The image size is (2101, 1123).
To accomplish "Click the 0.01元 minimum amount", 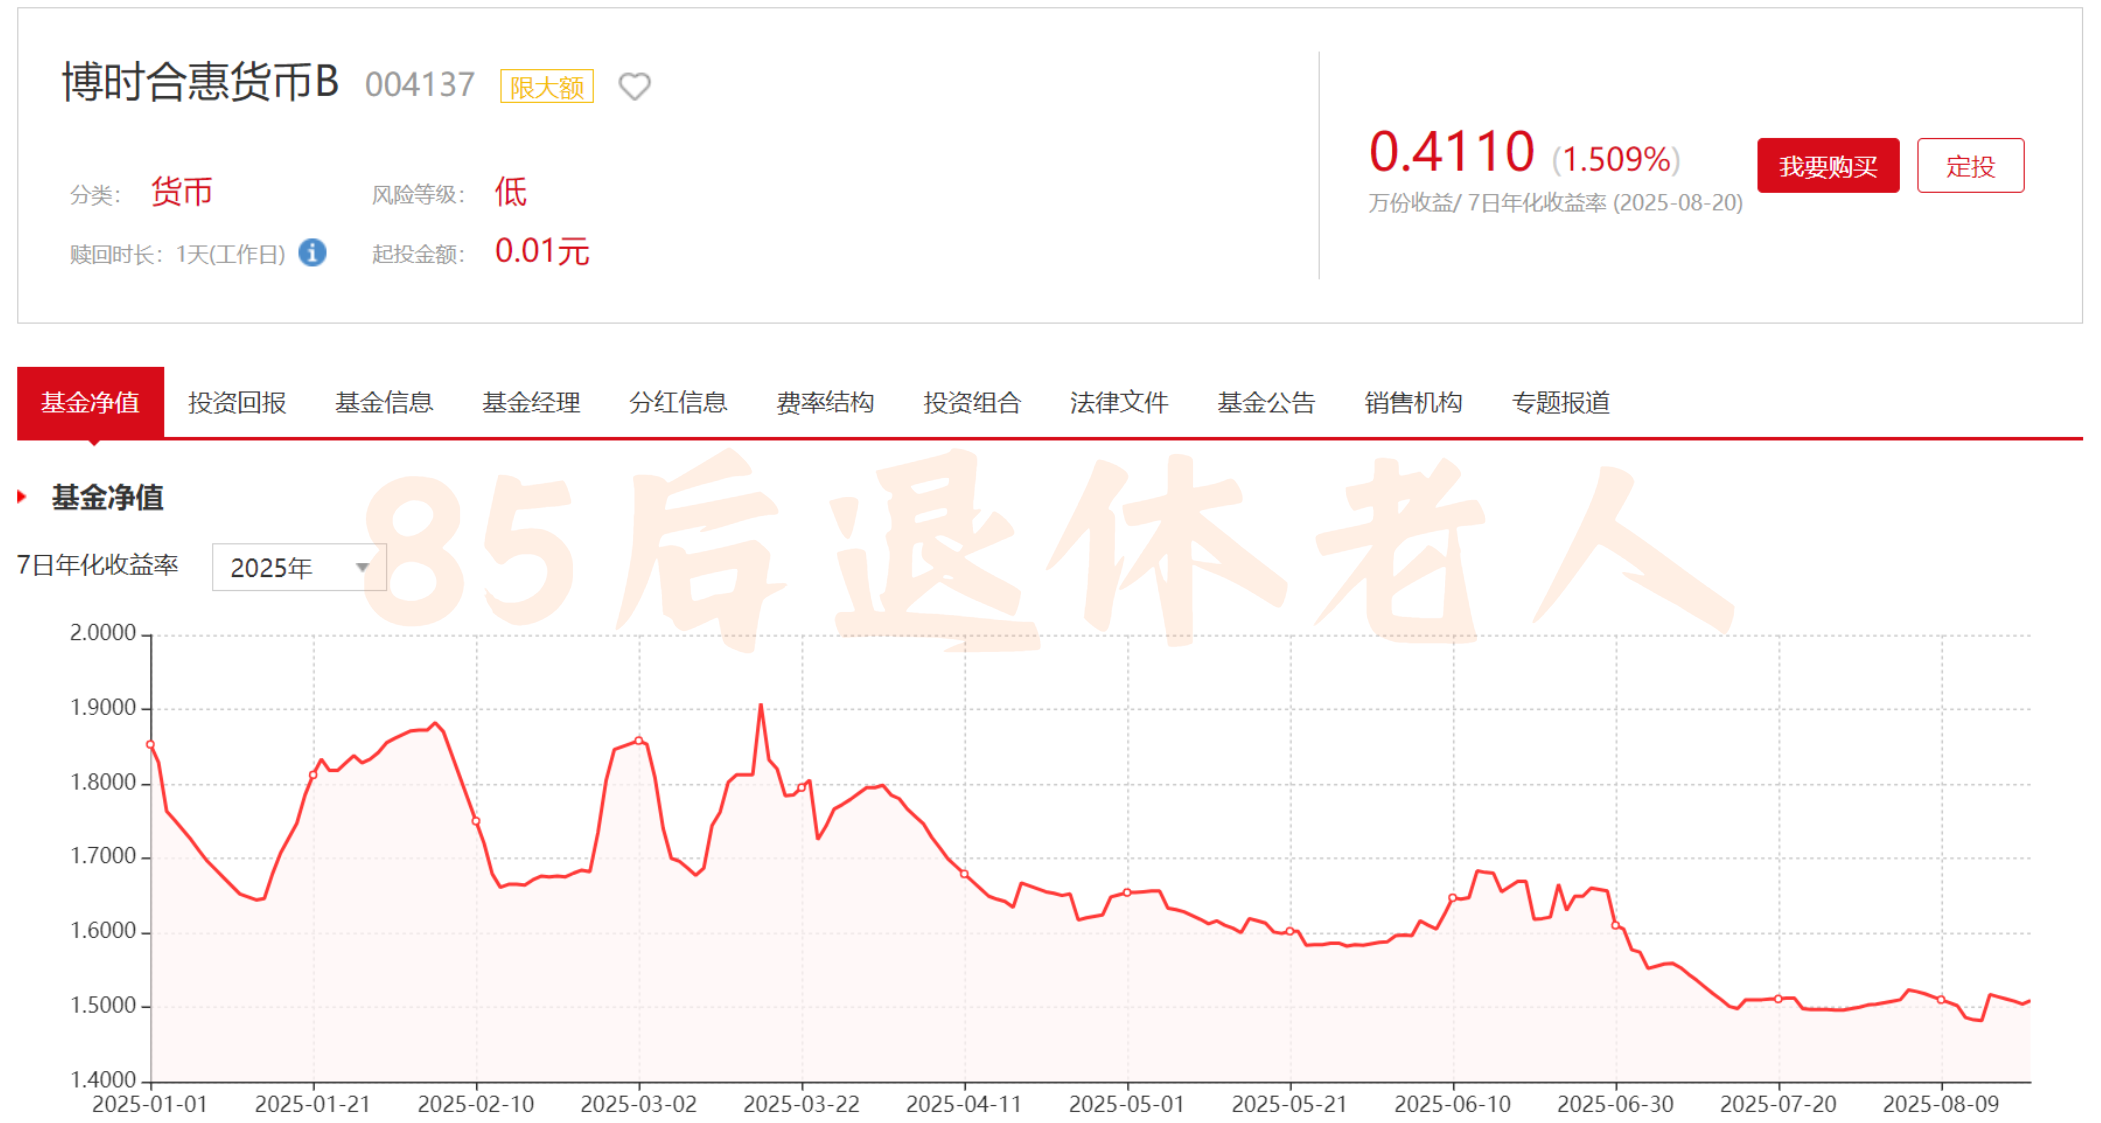I will tap(542, 251).
